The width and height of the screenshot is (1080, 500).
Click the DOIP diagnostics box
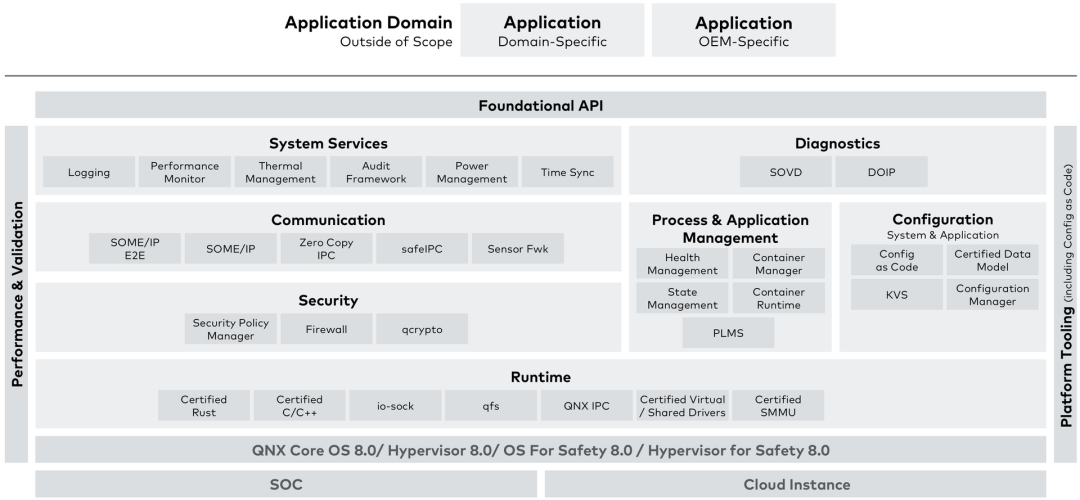pos(882,172)
